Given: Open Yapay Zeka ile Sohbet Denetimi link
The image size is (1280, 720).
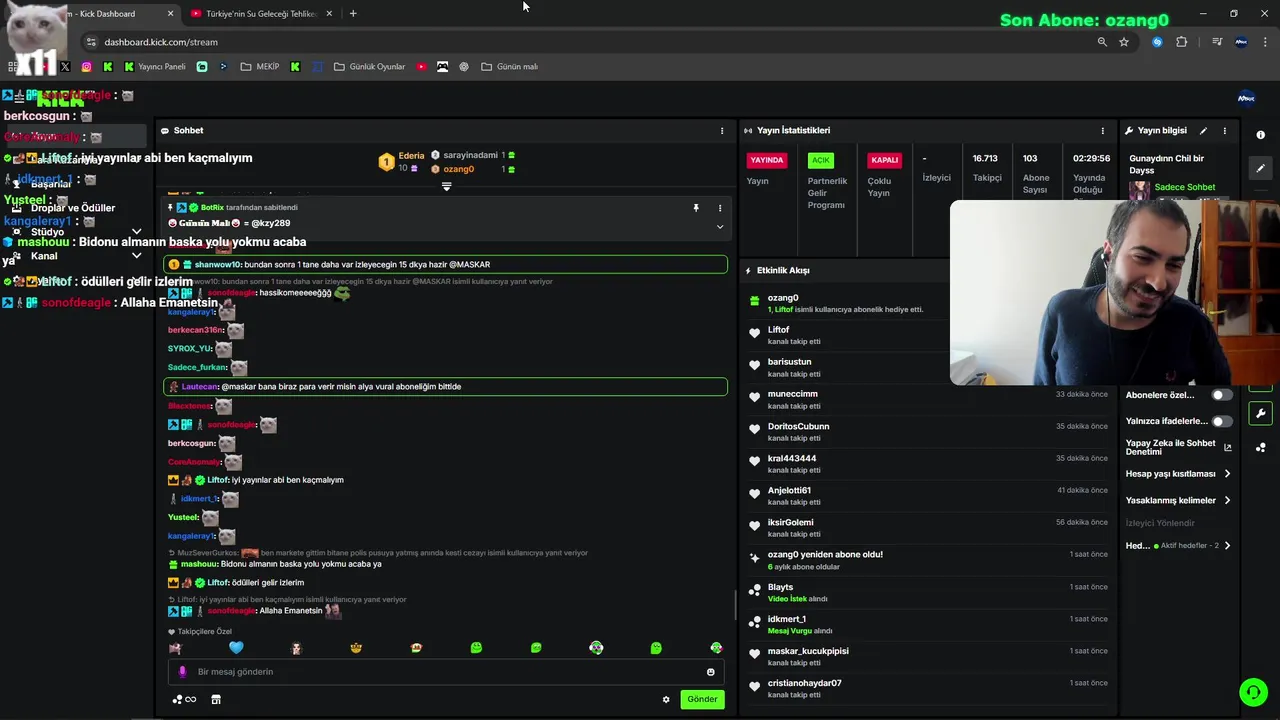Looking at the screenshot, I should (1178, 447).
